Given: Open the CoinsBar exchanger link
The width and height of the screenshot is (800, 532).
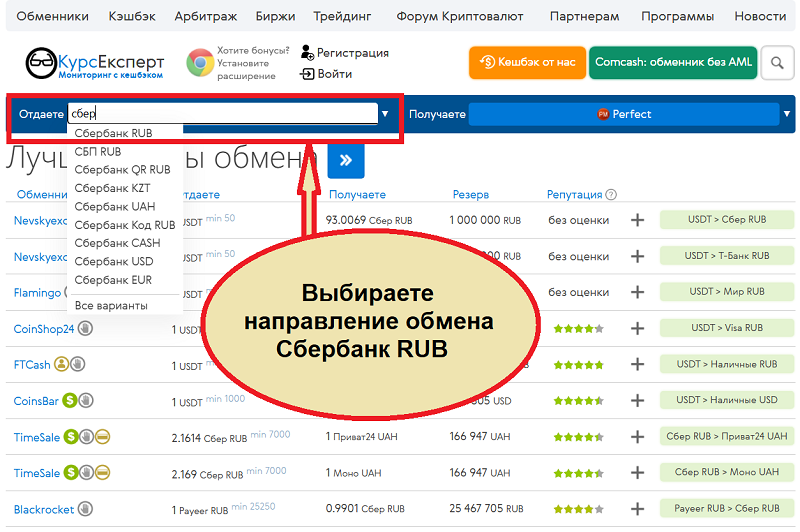Looking at the screenshot, I should click(36, 401).
